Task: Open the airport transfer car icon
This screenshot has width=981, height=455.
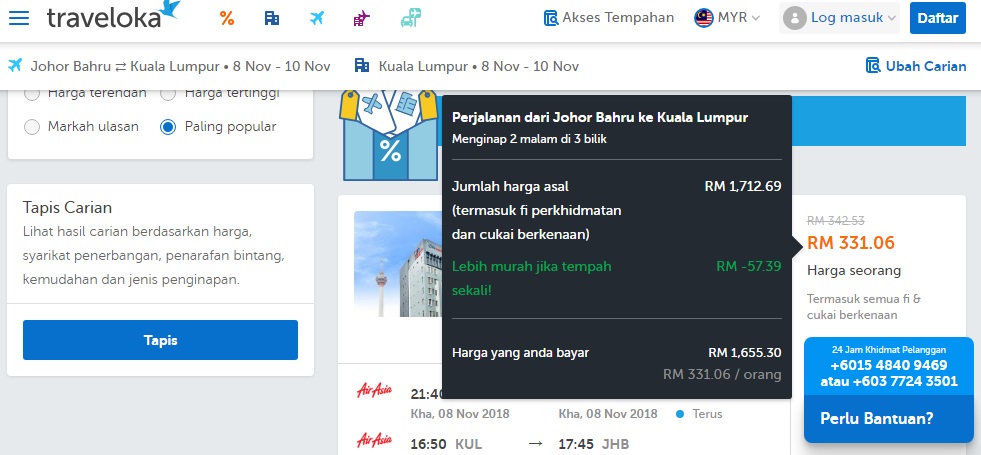Action: 410,18
